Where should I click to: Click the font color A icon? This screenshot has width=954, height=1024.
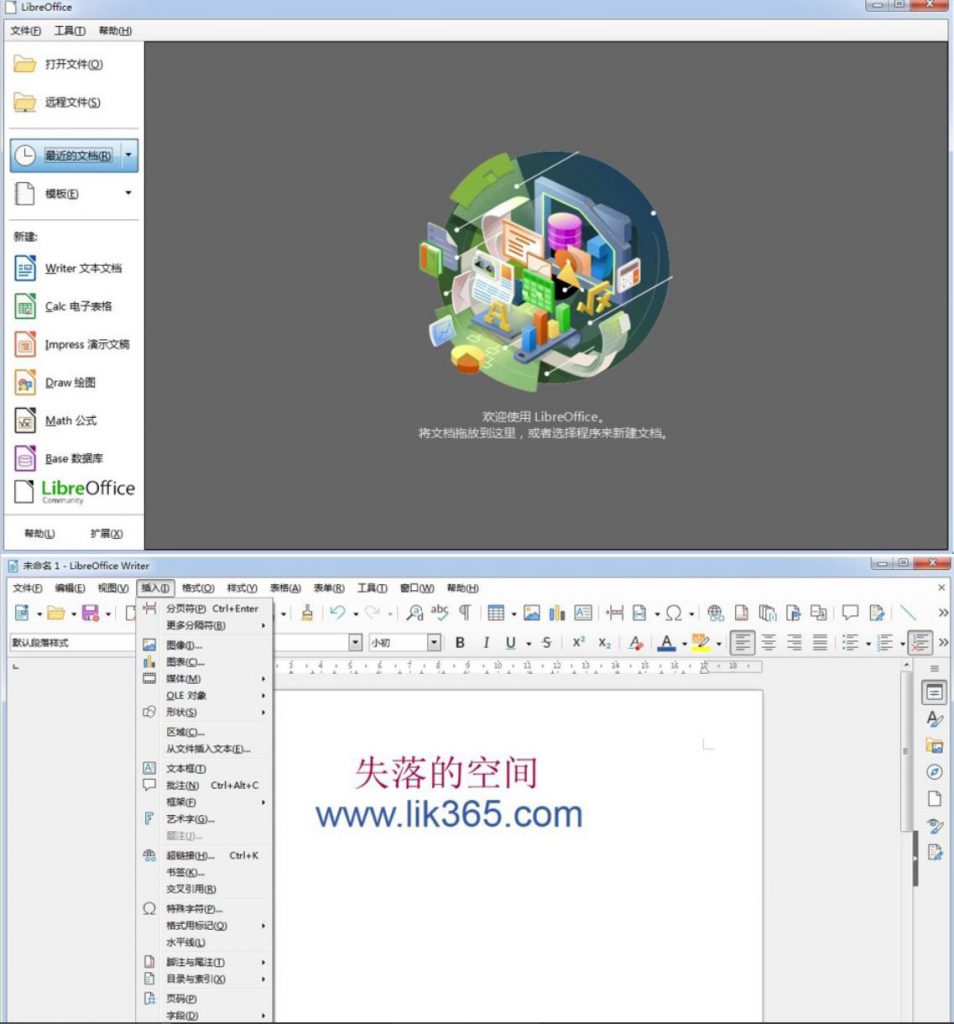click(x=666, y=643)
